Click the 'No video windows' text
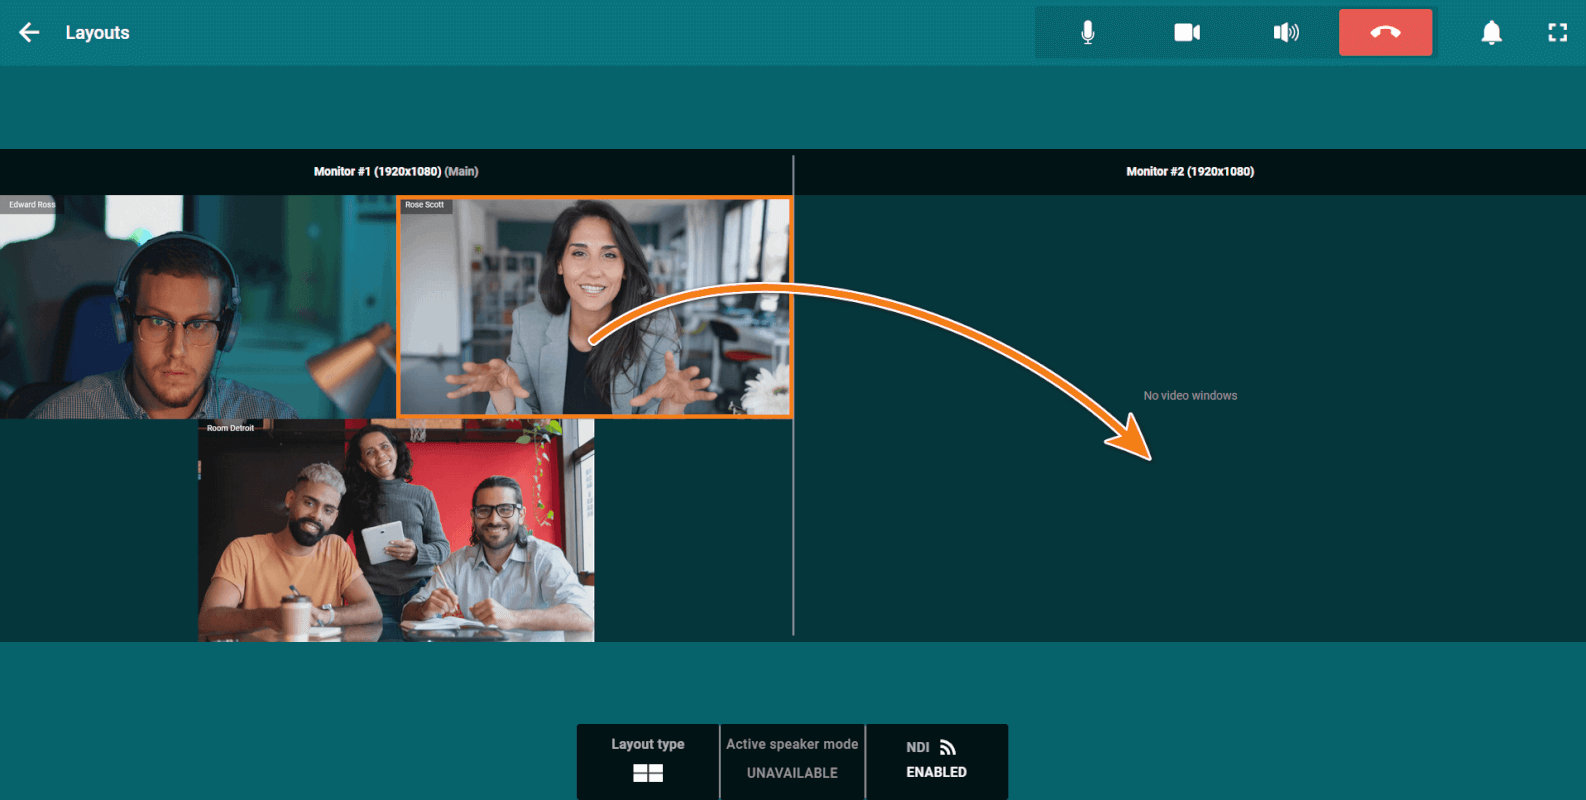 point(1190,396)
